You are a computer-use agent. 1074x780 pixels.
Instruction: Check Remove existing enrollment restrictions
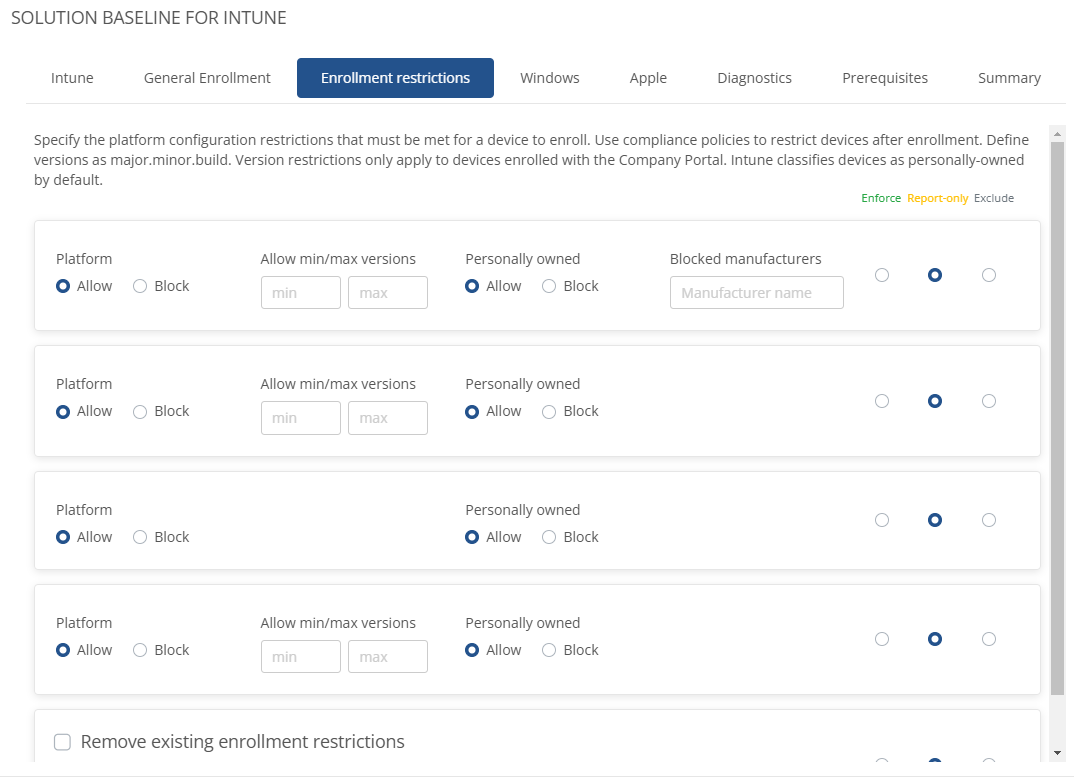62,742
